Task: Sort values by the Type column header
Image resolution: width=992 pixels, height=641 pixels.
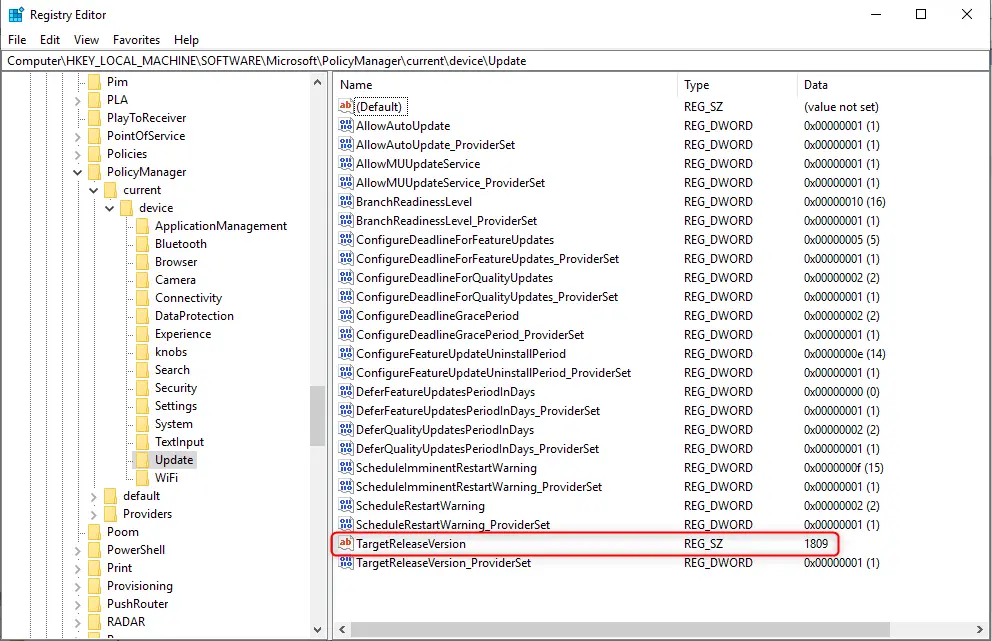Action: [x=738, y=85]
